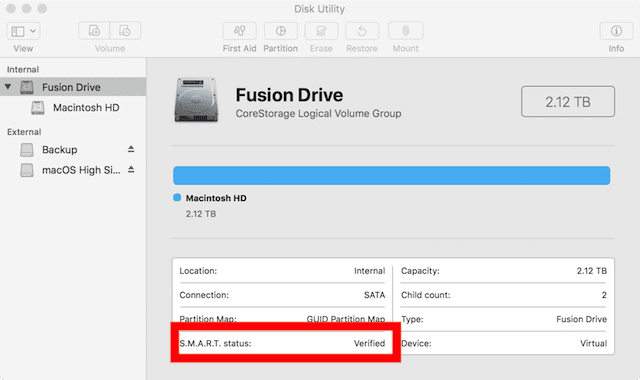
Task: Click the Child count row
Action: tap(504, 295)
